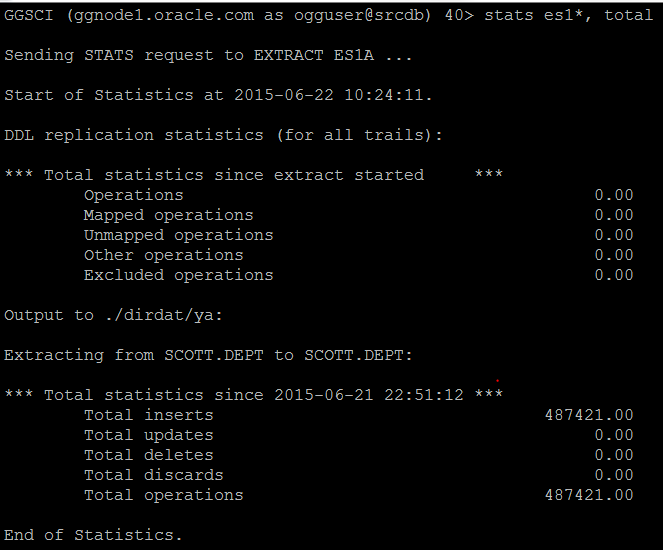Click the 'Excluded operations' row
Viewport: 663px width, 550px height.
pos(179,275)
